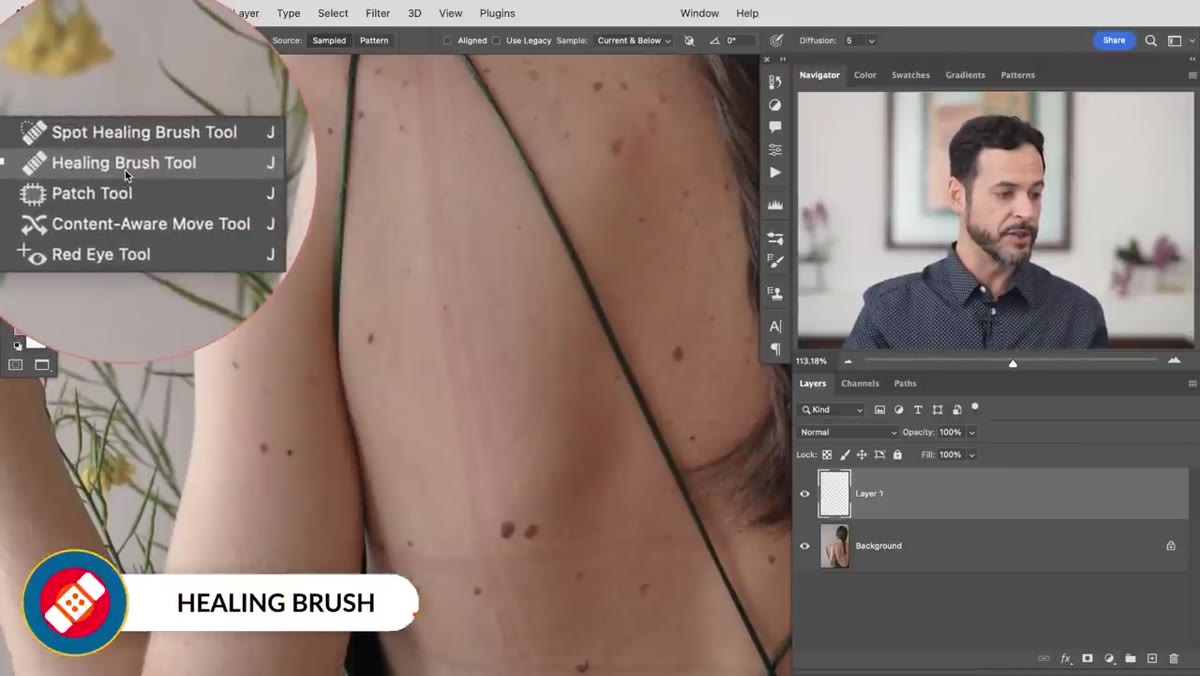Open the Brushes panel icon
The height and width of the screenshot is (676, 1200).
click(775, 261)
